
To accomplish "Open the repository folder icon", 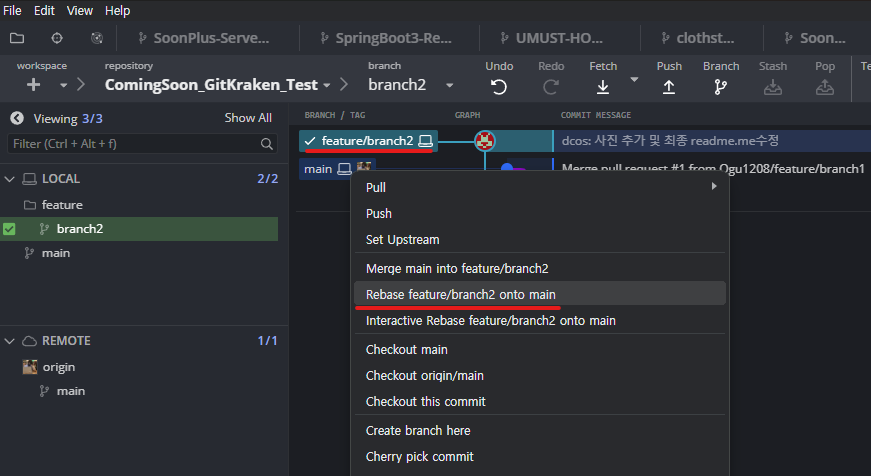I will 17,38.
